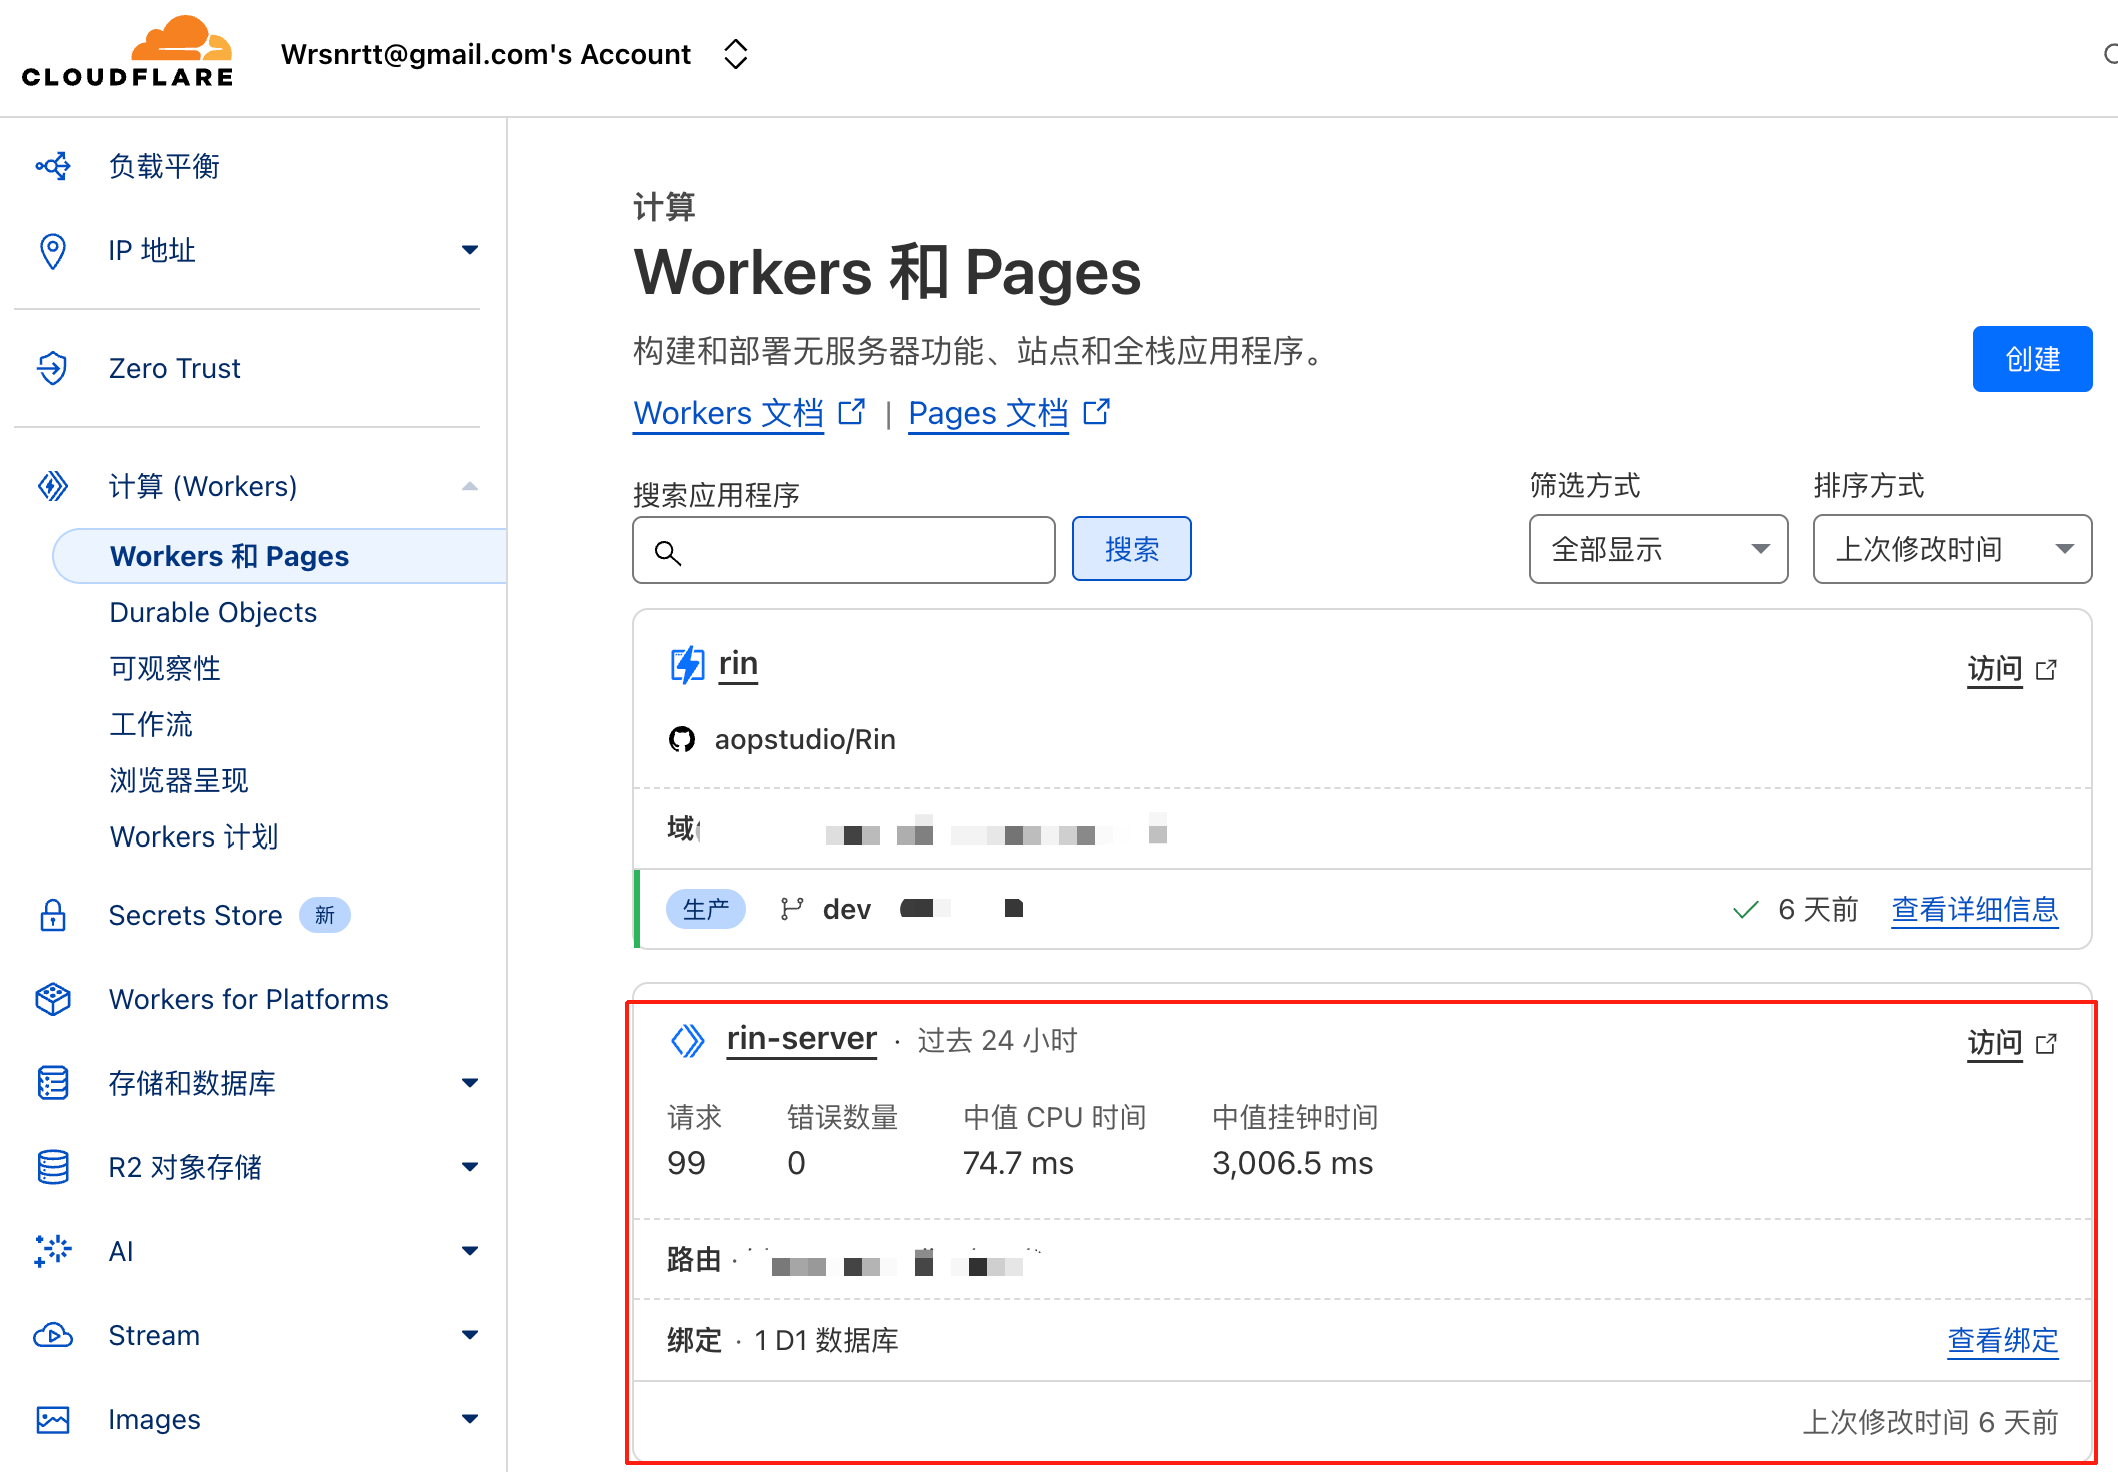The height and width of the screenshot is (1472, 2118).
Task: Open 查看详细信息 for rin deployment
Action: [x=1975, y=909]
